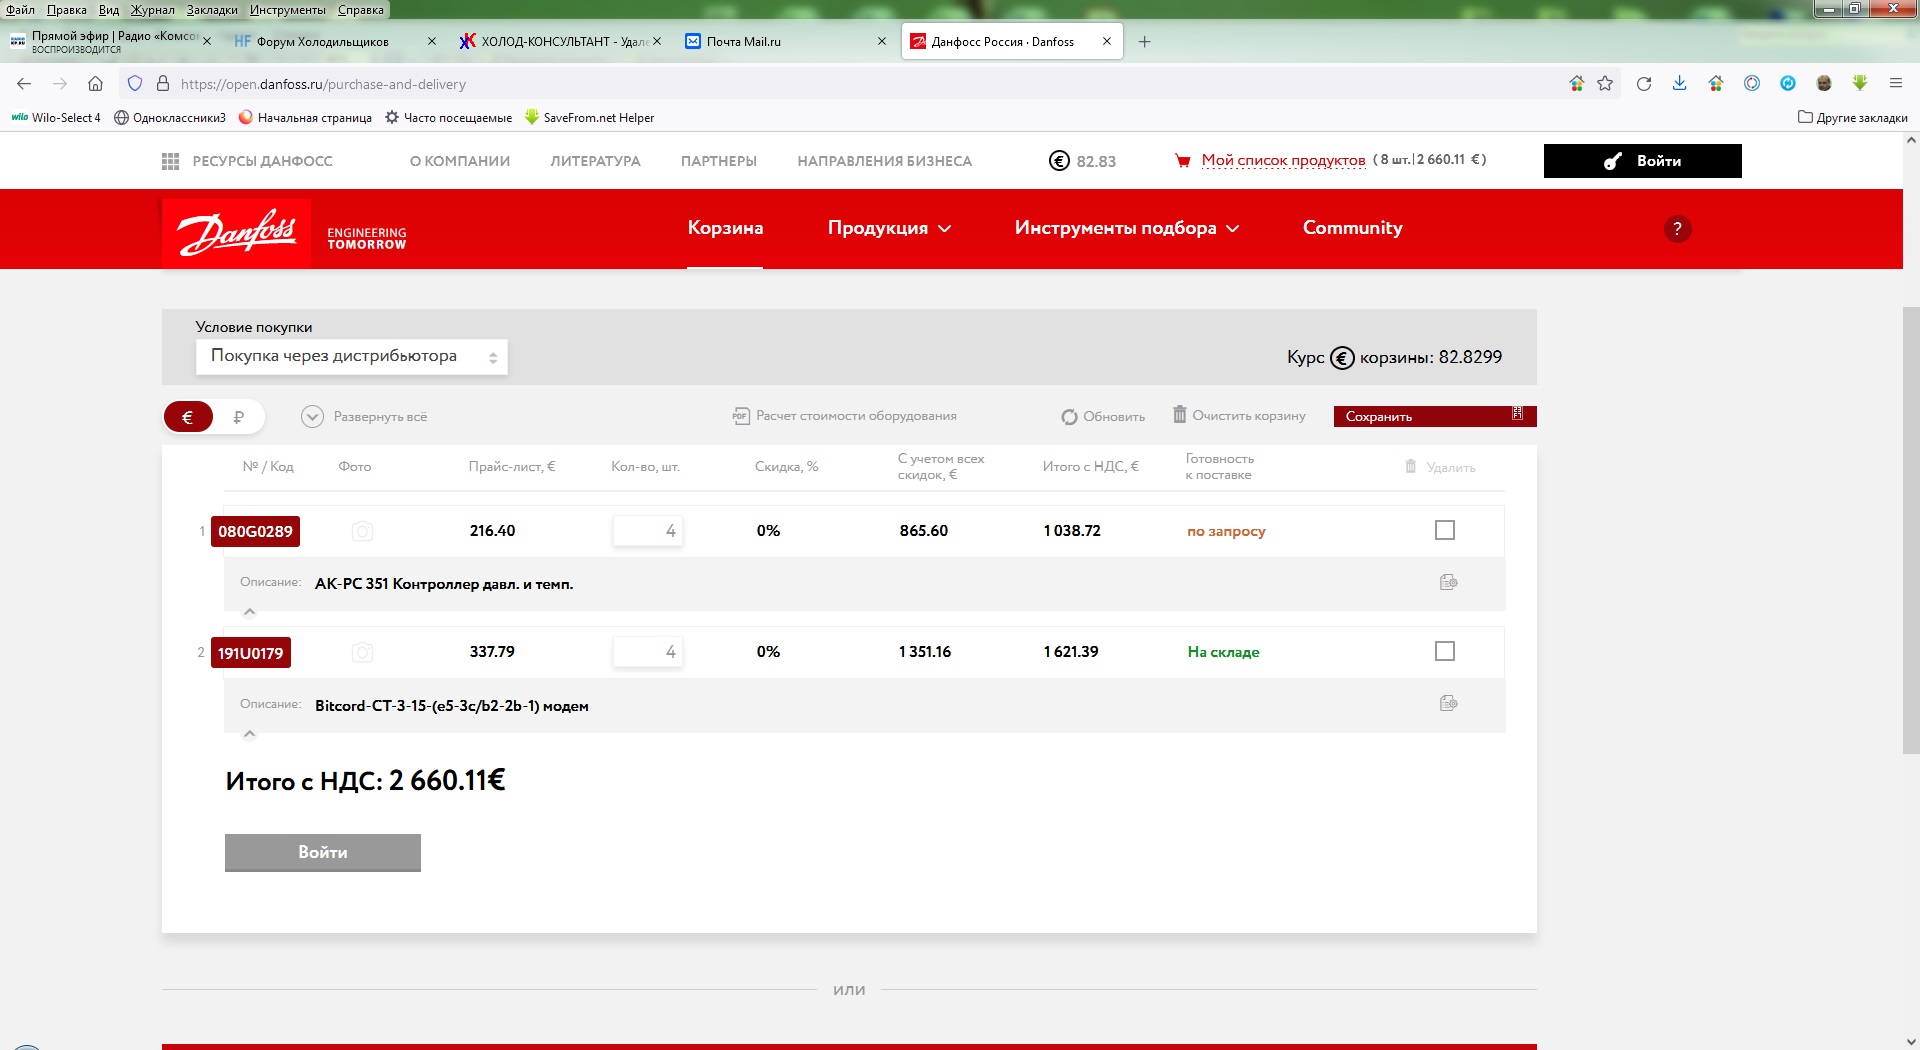Collapse the AK-PC 351 description row
Screen dimensions: 1920x1050
(x=250, y=612)
